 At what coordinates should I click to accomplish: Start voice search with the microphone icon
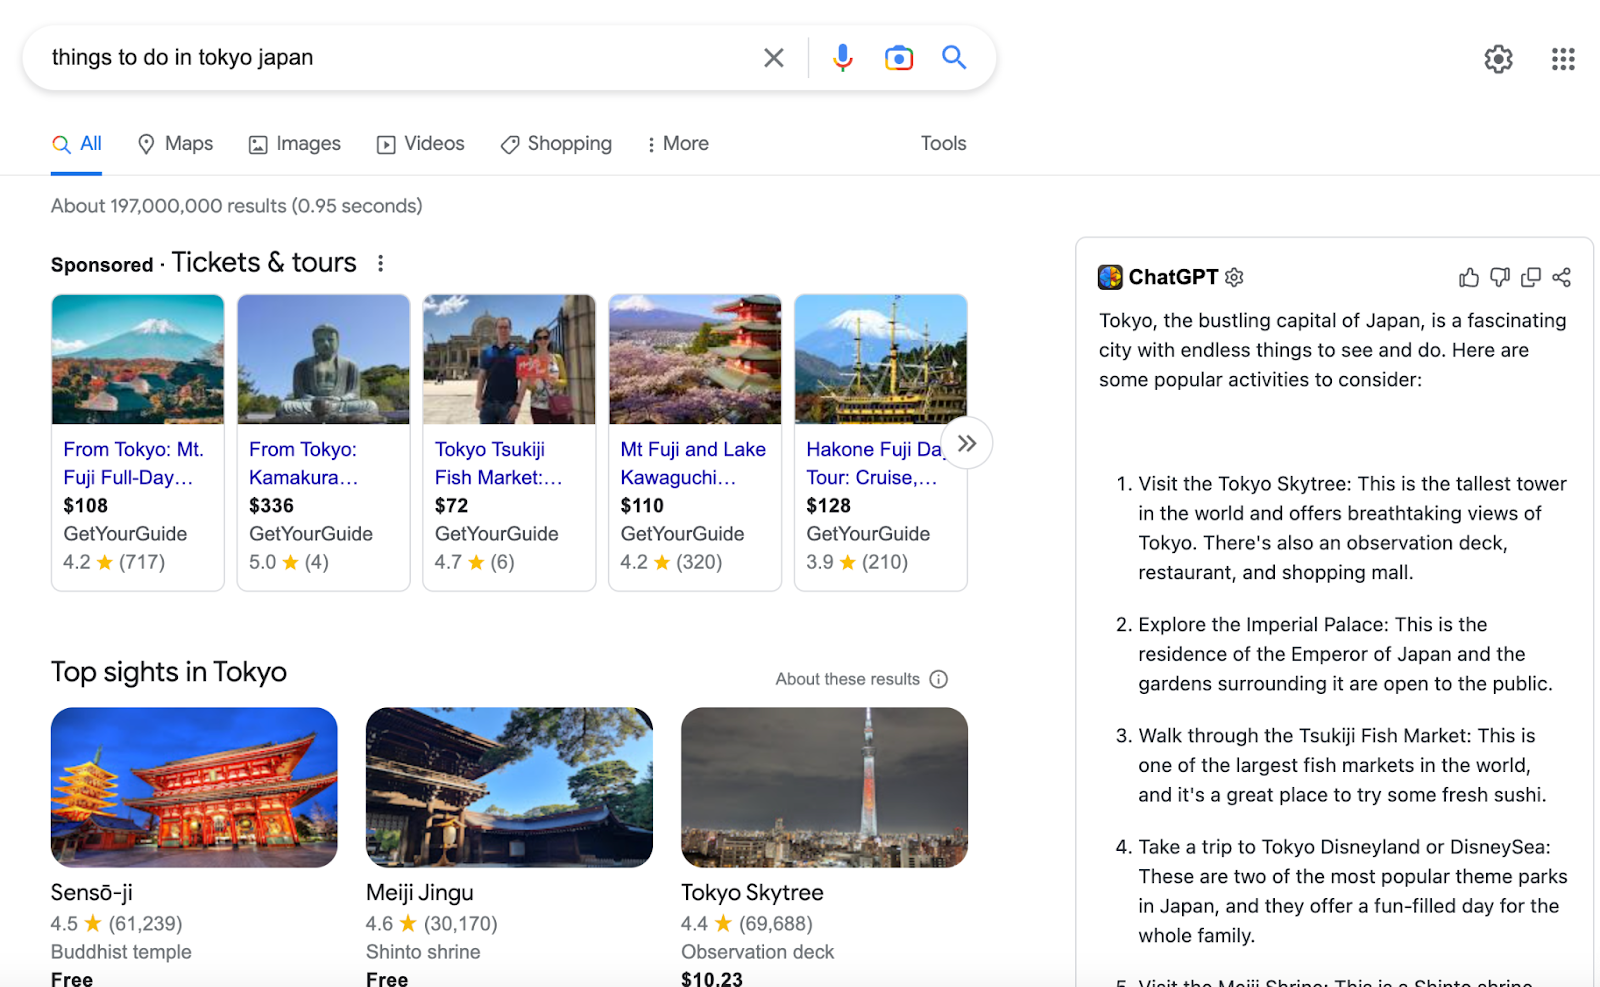[843, 58]
